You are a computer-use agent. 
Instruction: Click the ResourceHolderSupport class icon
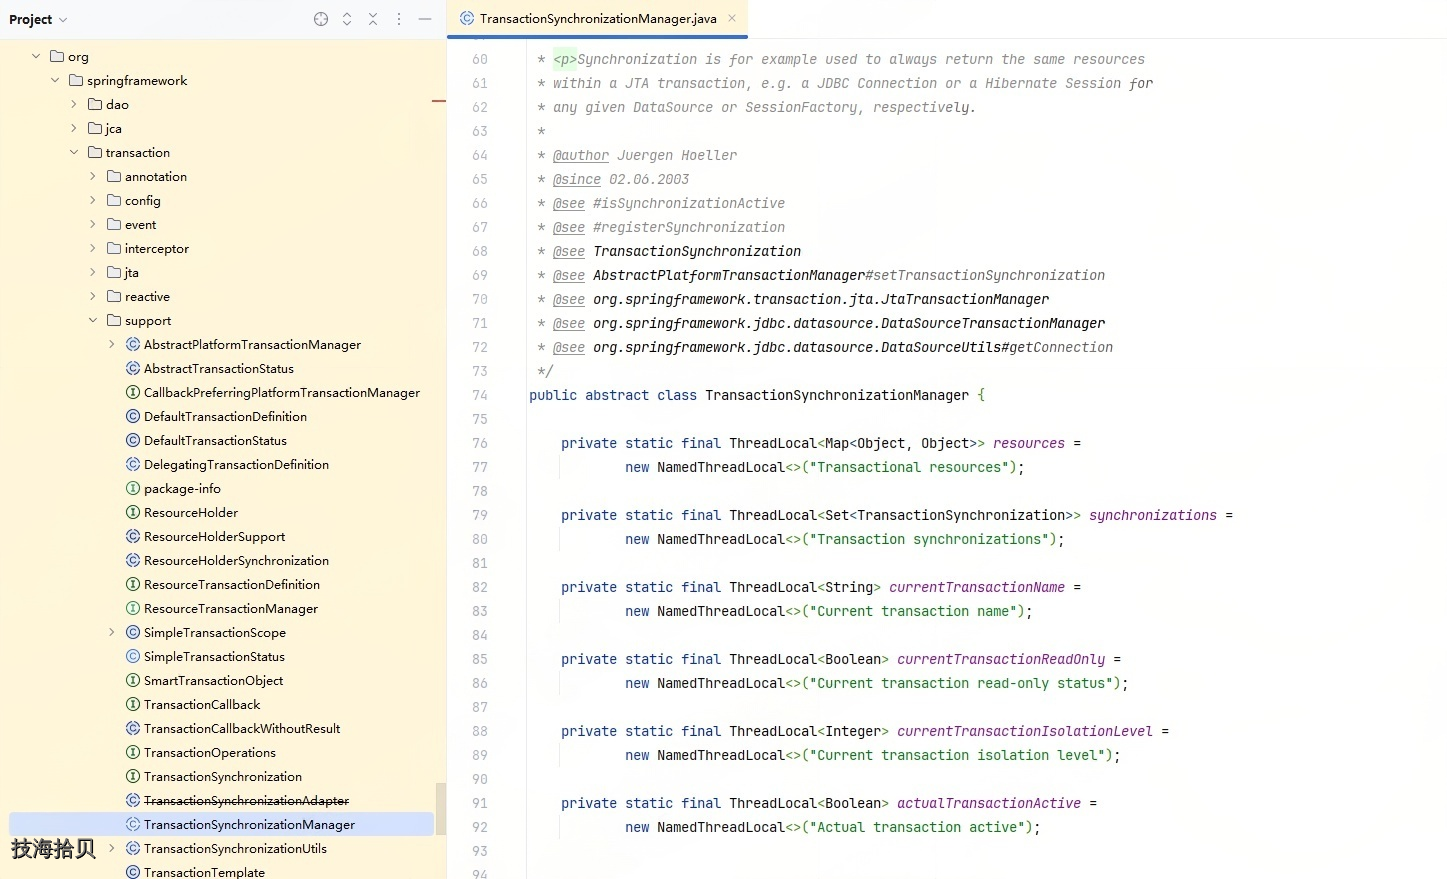tap(133, 537)
